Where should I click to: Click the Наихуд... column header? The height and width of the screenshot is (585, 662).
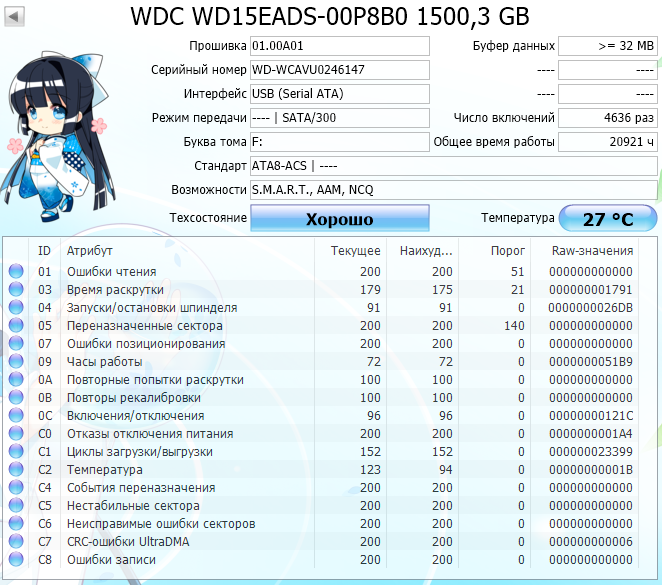[x=426, y=251]
